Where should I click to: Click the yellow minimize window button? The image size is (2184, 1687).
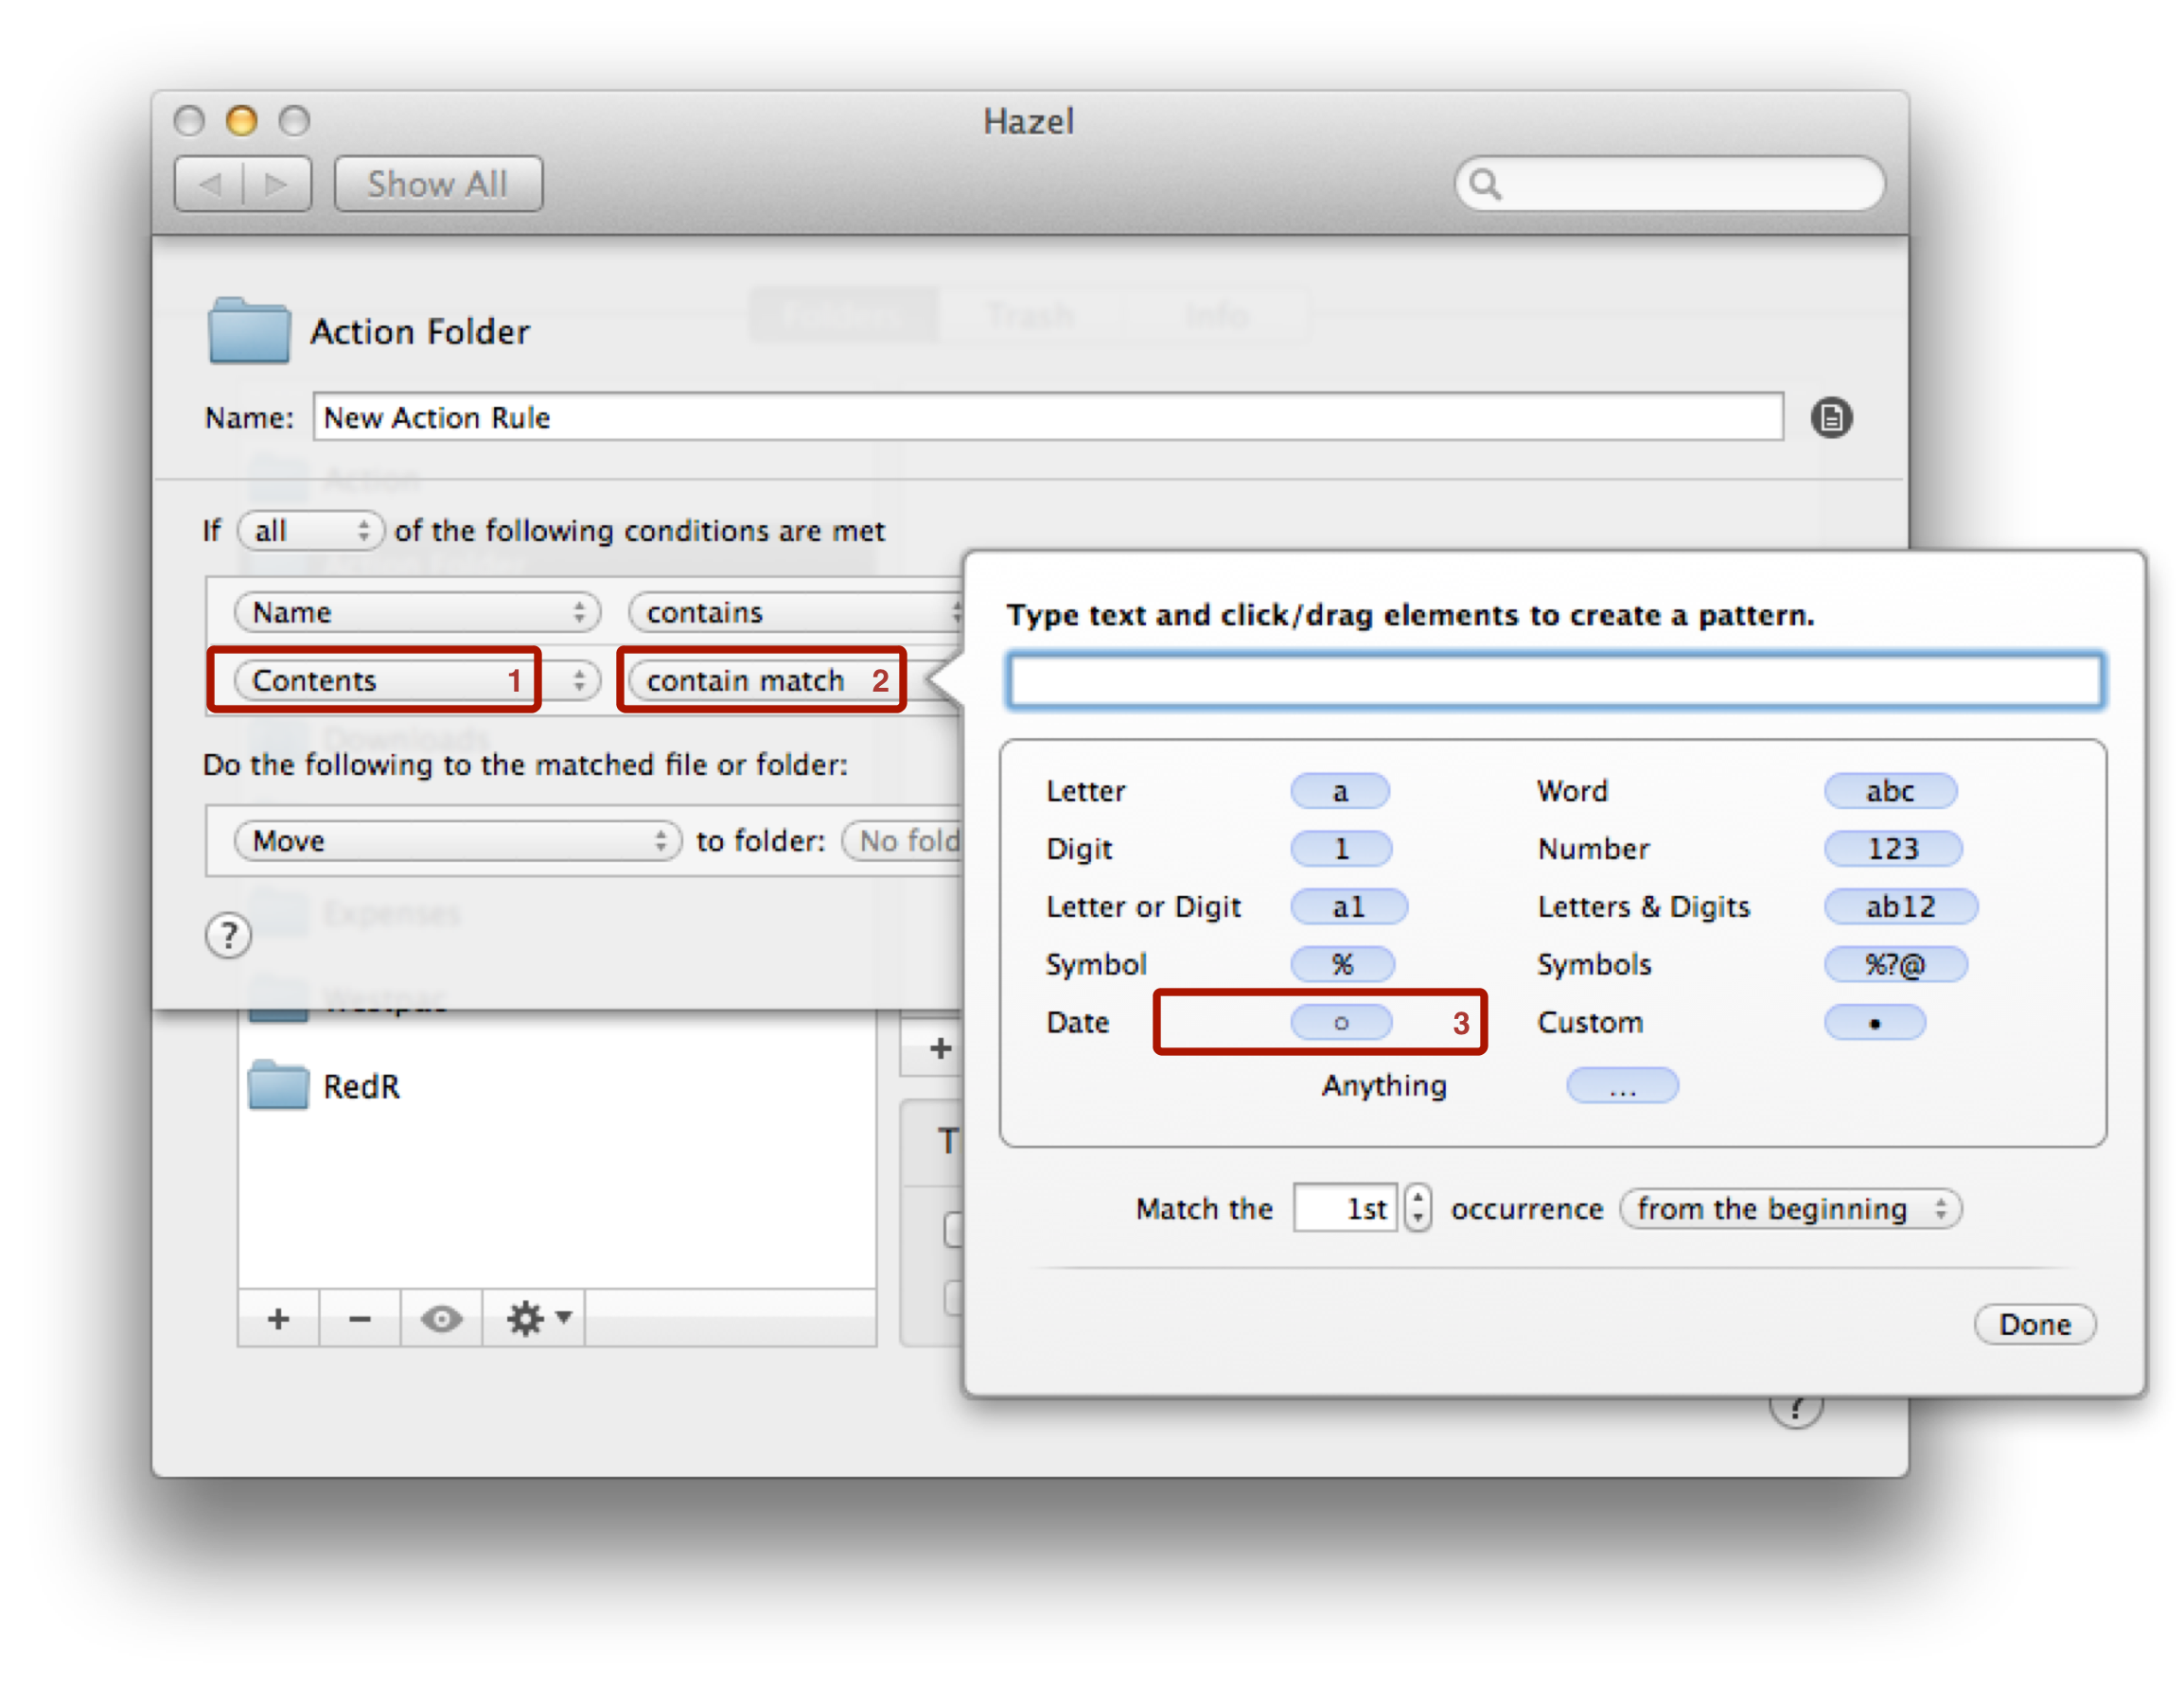[241, 121]
